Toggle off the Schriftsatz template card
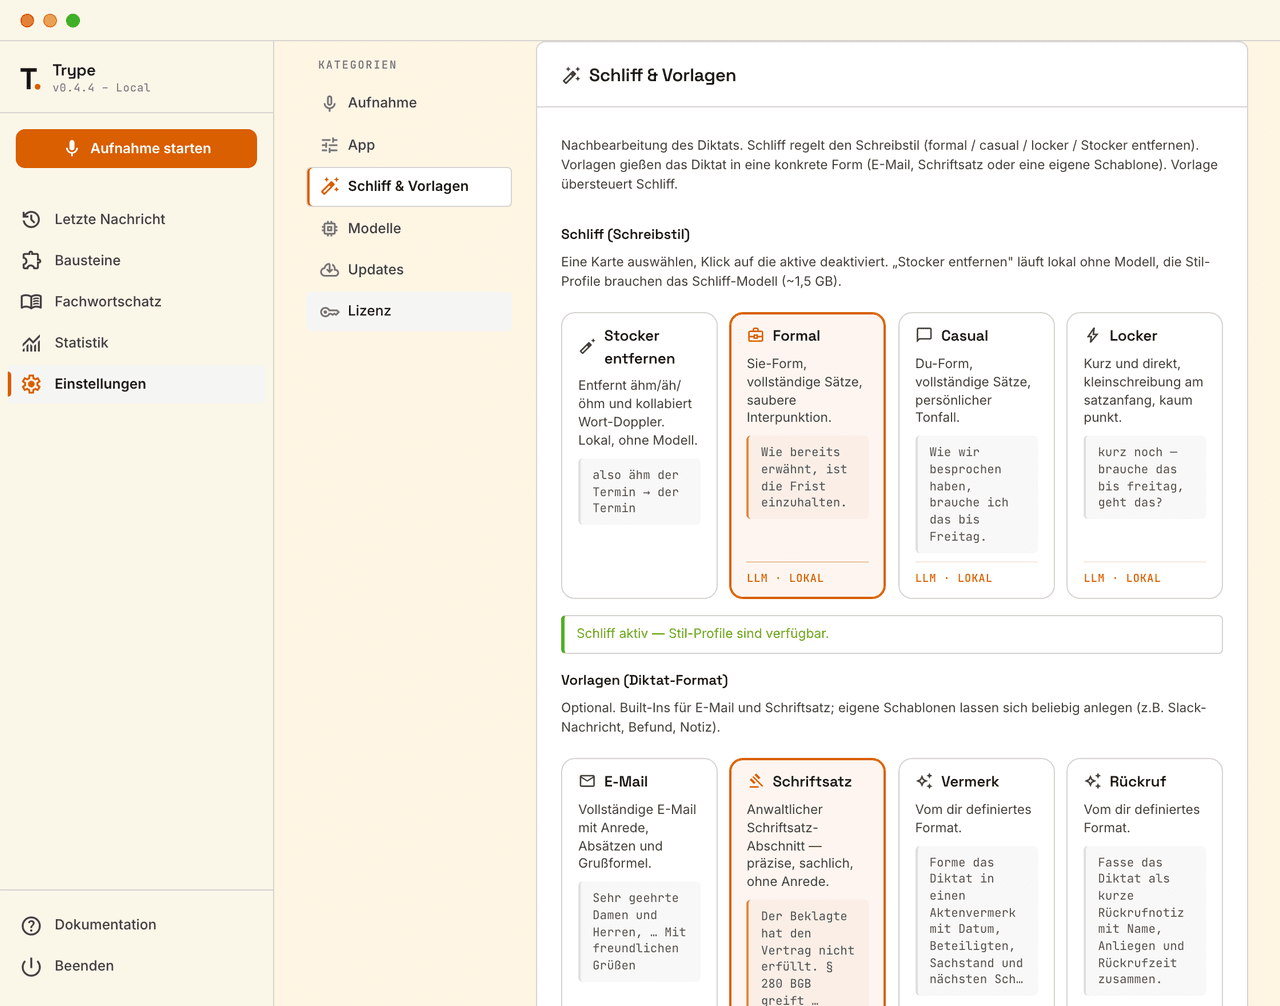The image size is (1280, 1006). (x=807, y=882)
